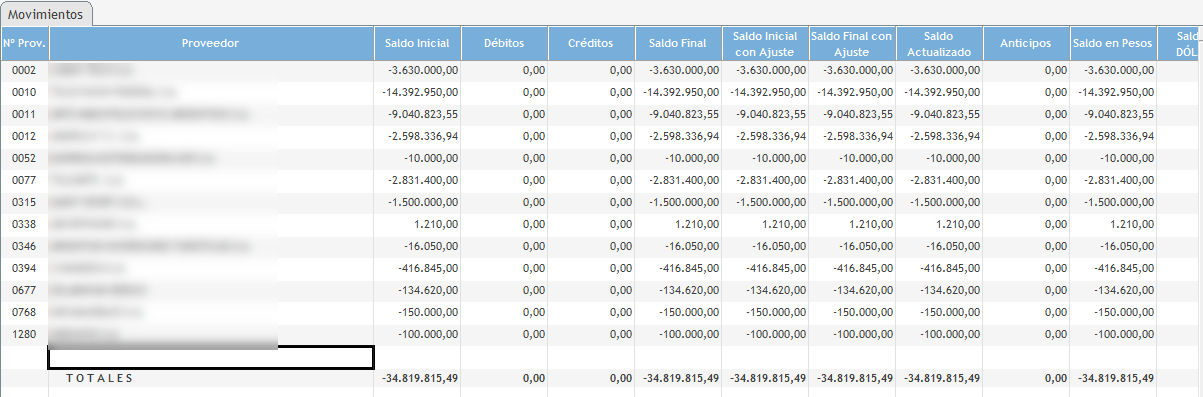Click the Anticipos column header

pos(1026,43)
